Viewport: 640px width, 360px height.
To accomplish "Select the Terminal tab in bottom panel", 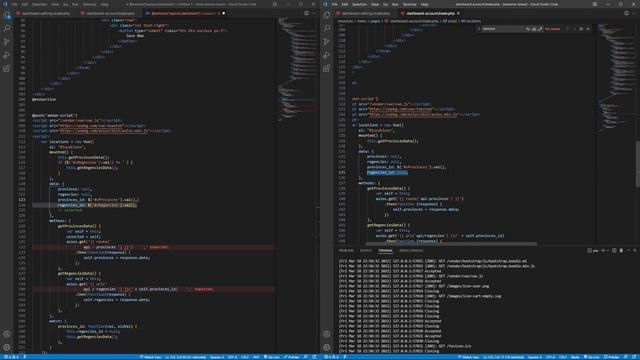I will tap(385, 251).
